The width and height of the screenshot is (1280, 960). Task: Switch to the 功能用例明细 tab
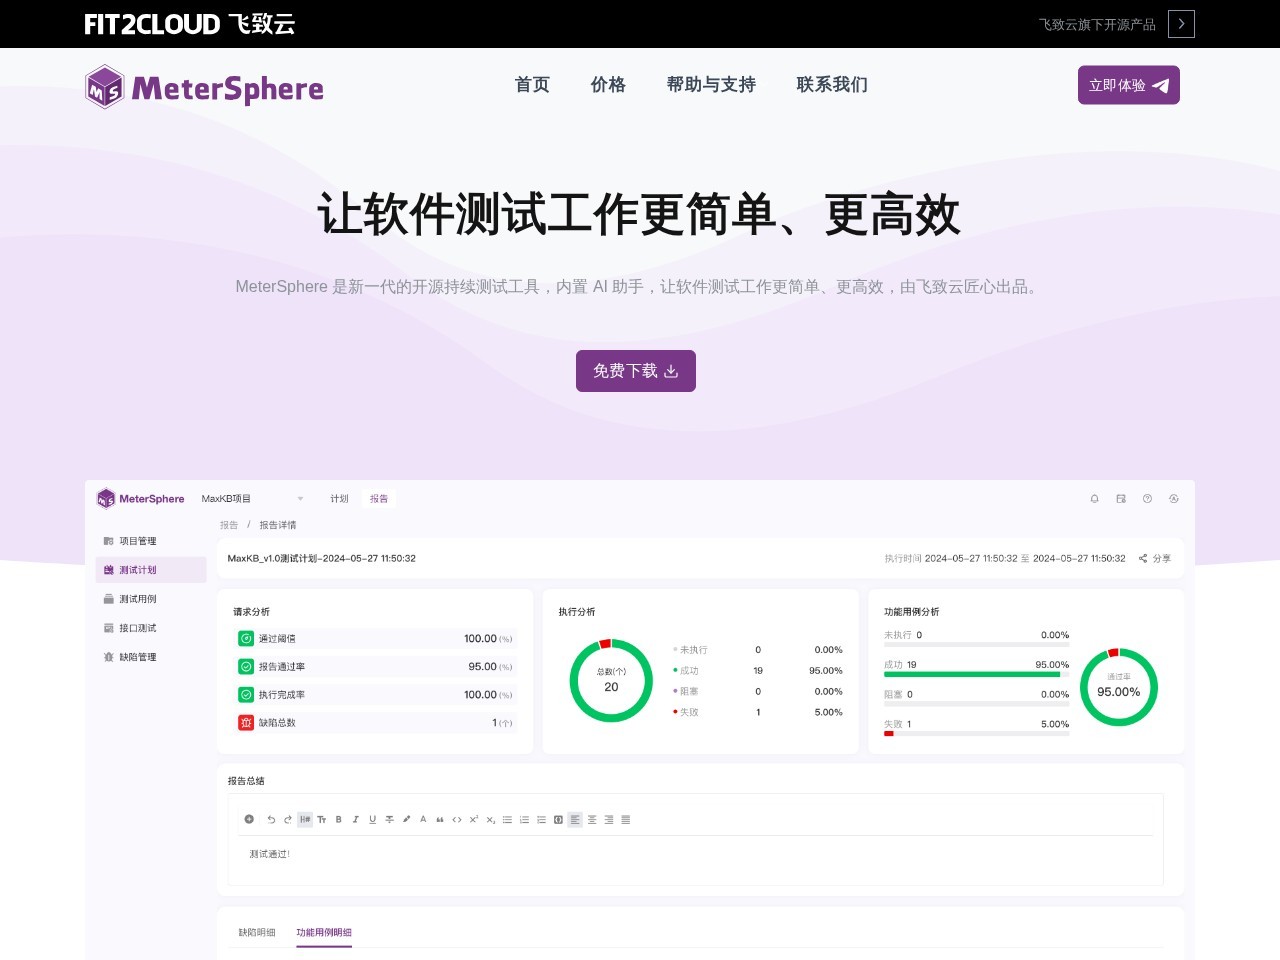(324, 932)
